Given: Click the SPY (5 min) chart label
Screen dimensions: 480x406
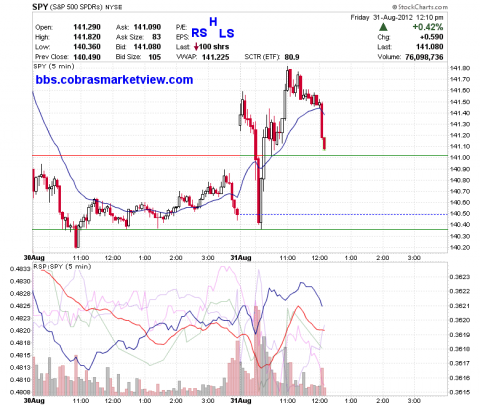Looking at the screenshot, I should pyautogui.click(x=54, y=66).
